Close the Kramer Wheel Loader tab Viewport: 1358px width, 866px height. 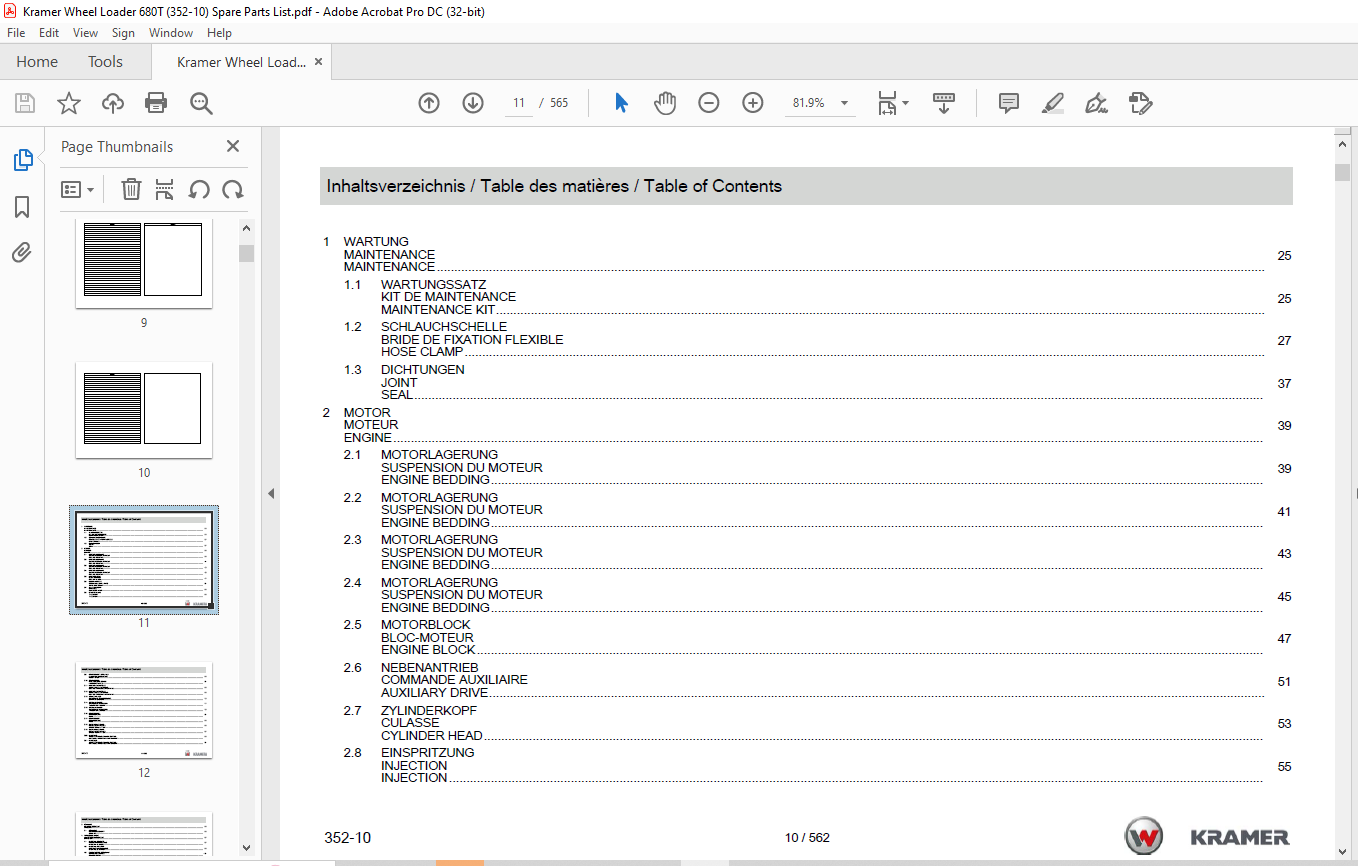(x=319, y=62)
